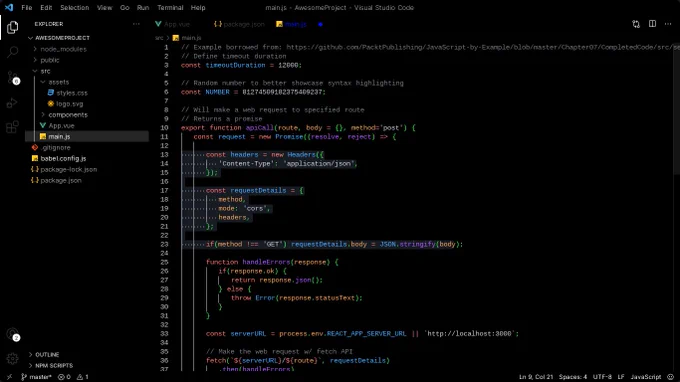
Task: Click the src breadcrumb segment
Action: (x=159, y=38)
